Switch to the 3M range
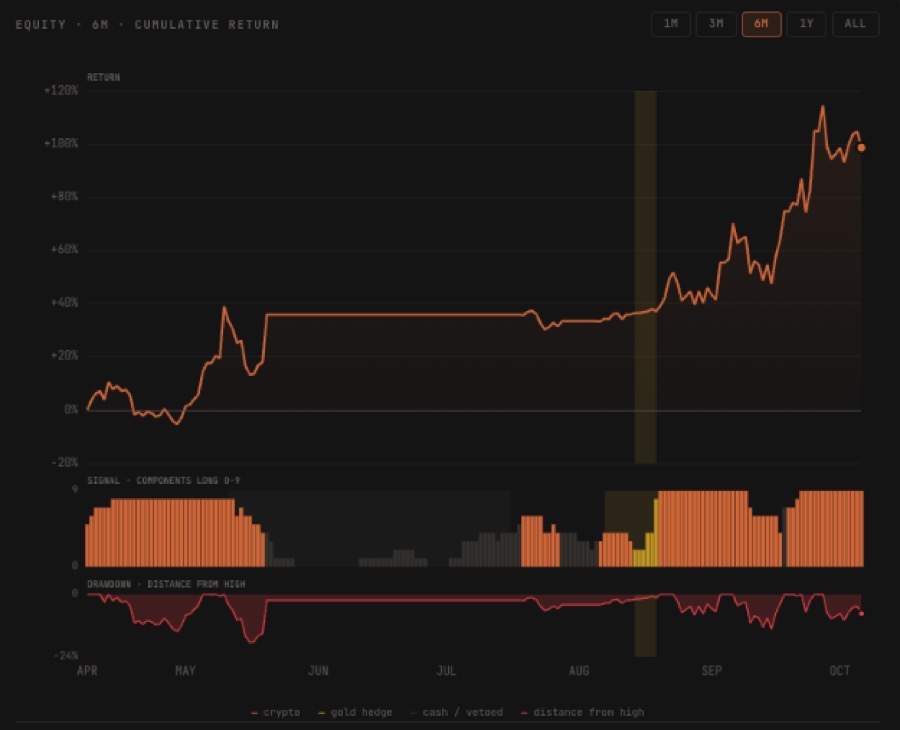Screen dimensions: 900x730 716,24
